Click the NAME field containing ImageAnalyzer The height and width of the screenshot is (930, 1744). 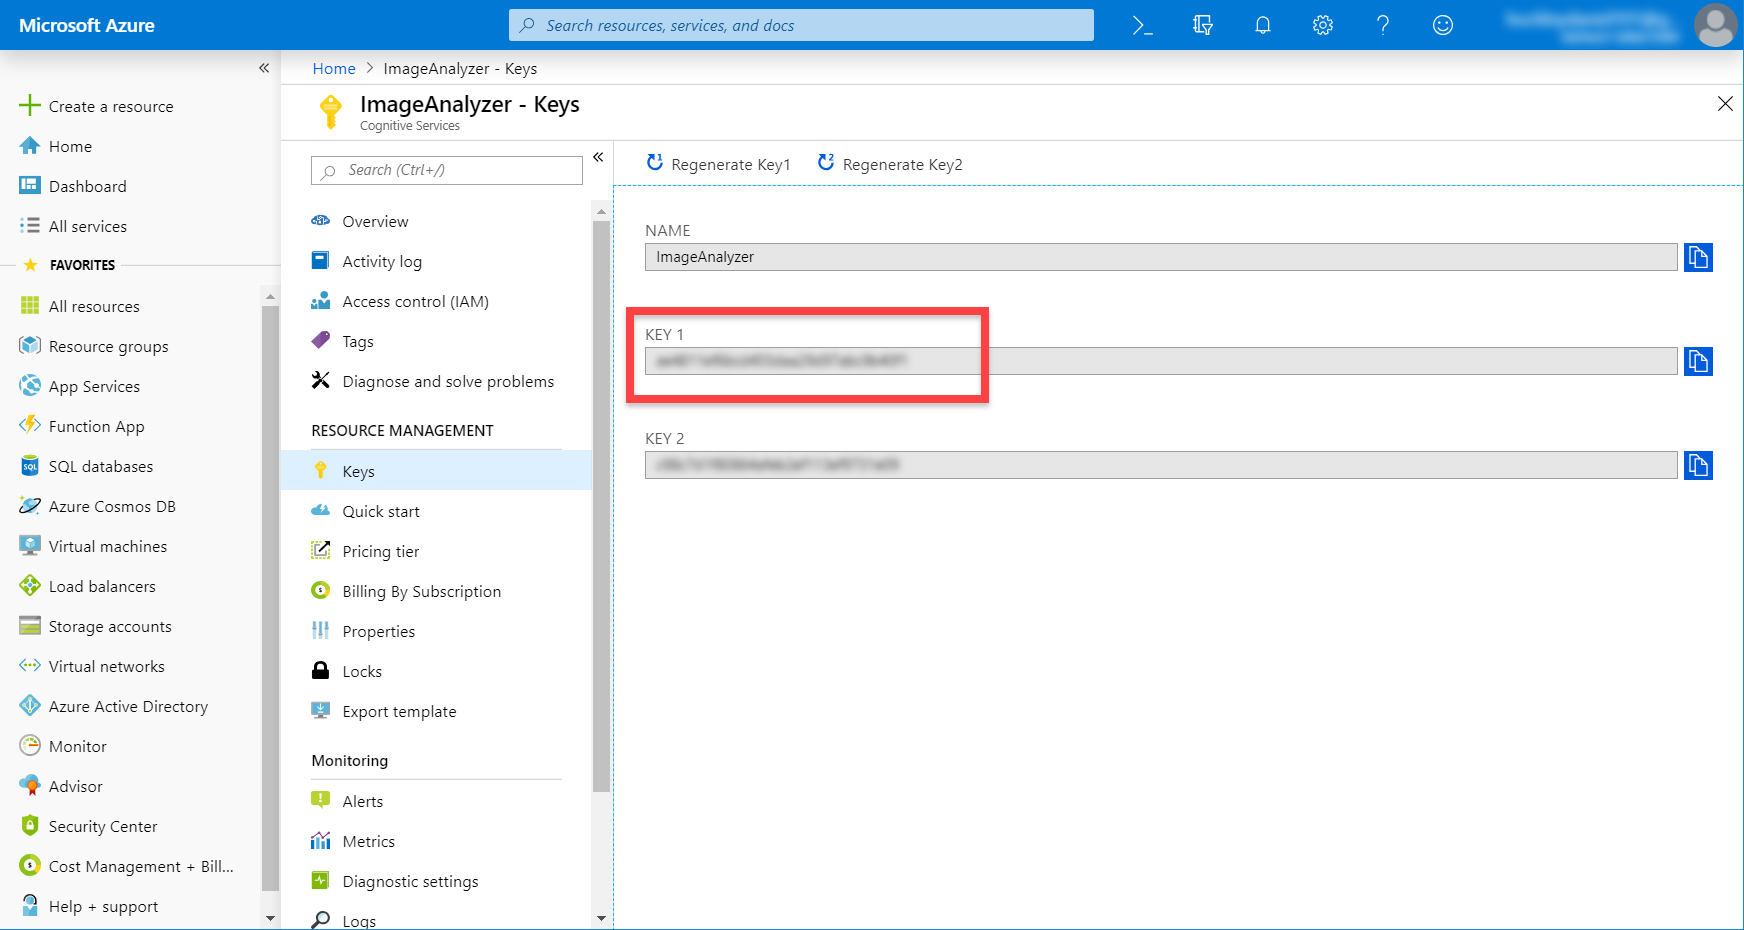click(1161, 257)
